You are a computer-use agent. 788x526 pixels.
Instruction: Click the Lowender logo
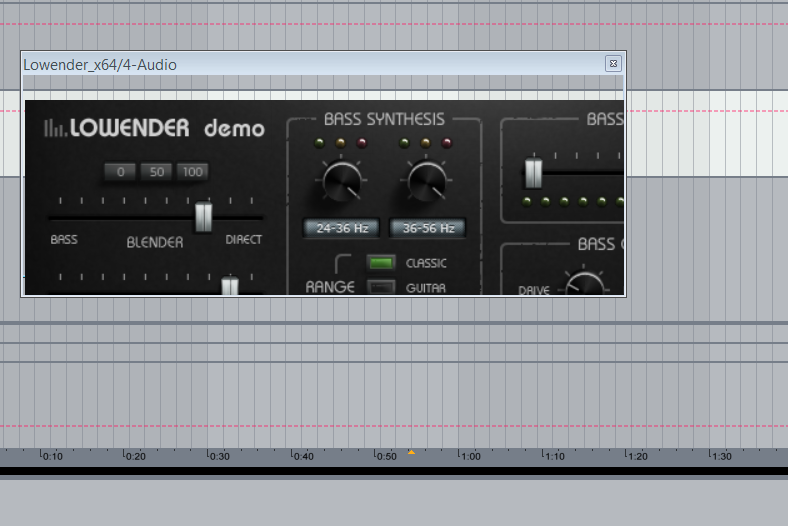(x=117, y=128)
